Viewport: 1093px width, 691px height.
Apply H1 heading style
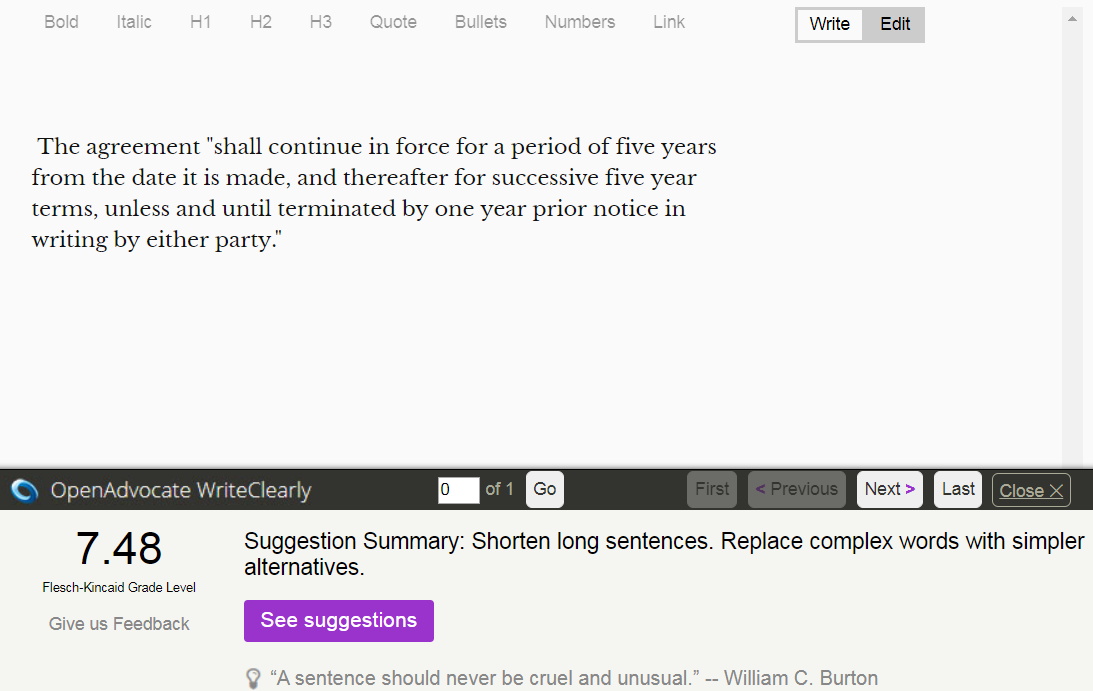200,22
